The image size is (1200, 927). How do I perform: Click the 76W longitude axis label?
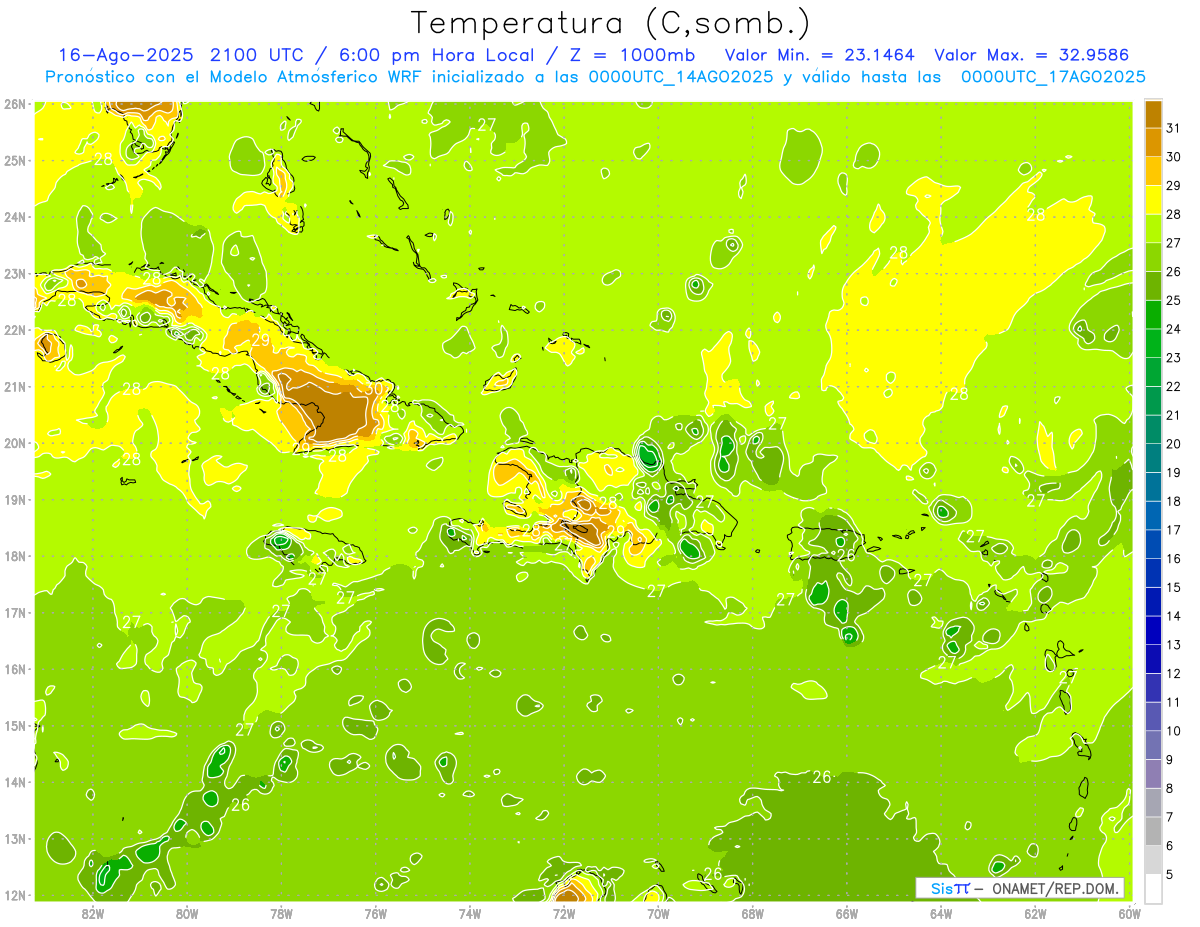pyautogui.click(x=375, y=913)
